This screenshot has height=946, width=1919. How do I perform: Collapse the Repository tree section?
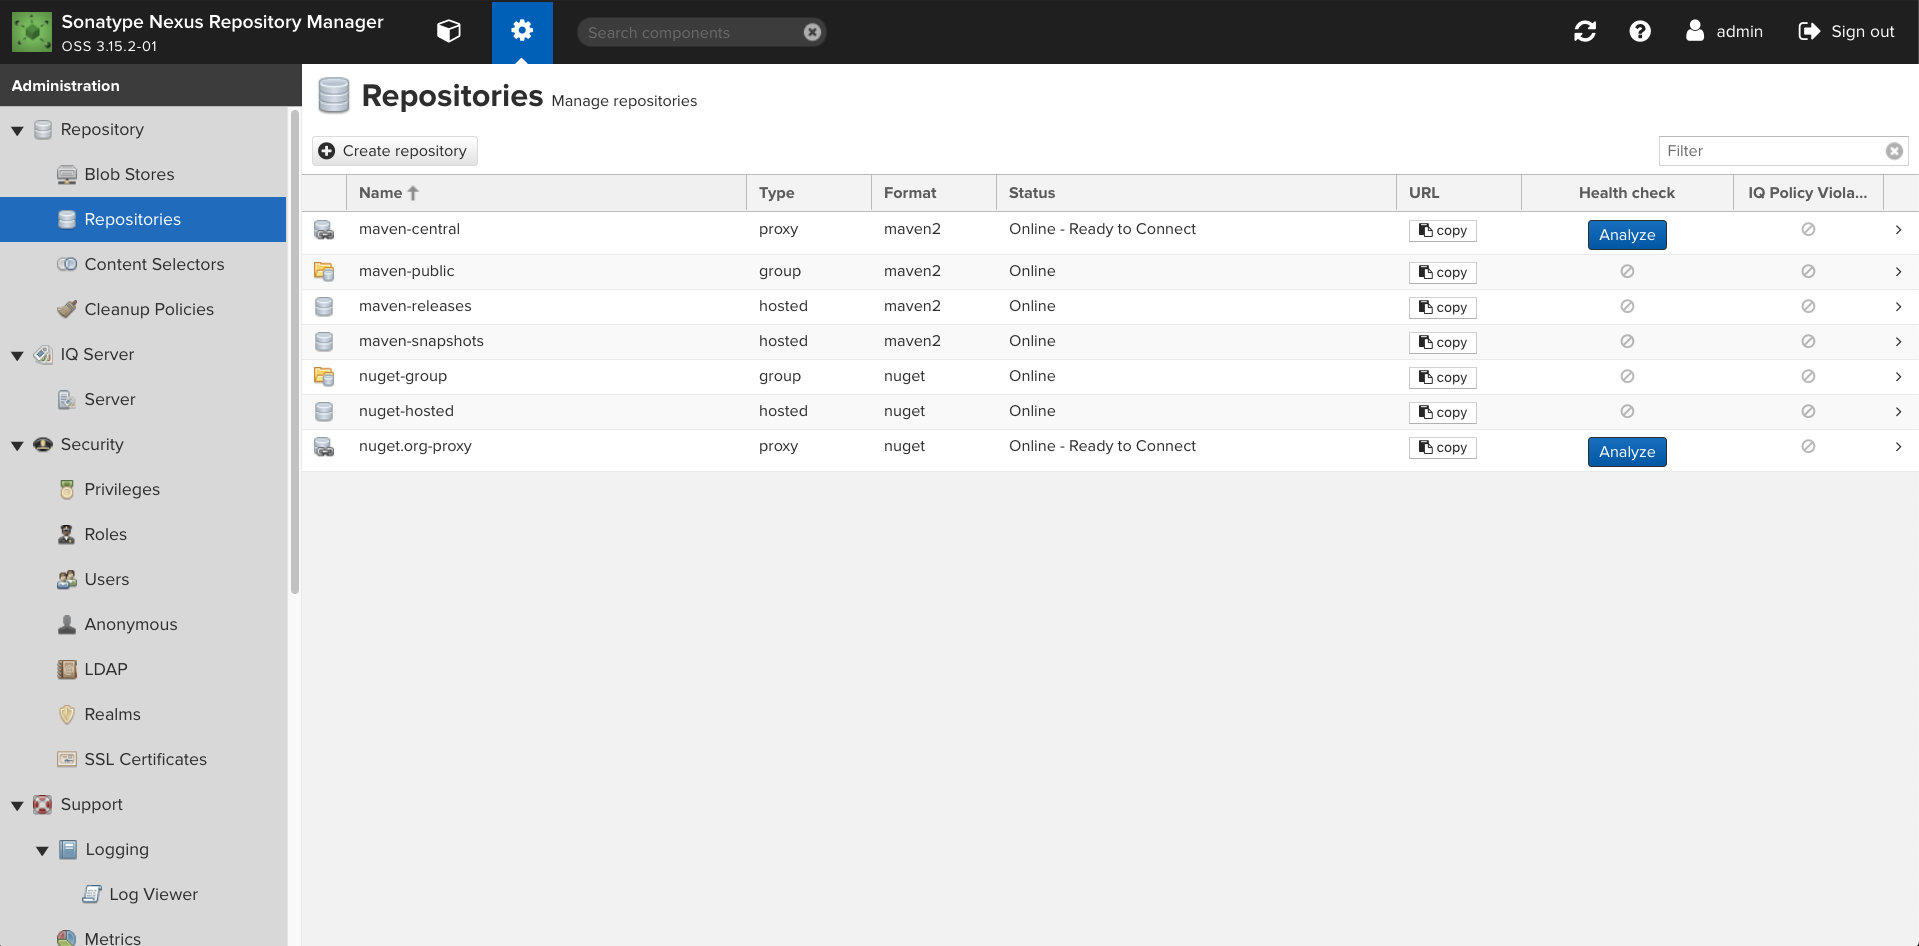(17, 130)
